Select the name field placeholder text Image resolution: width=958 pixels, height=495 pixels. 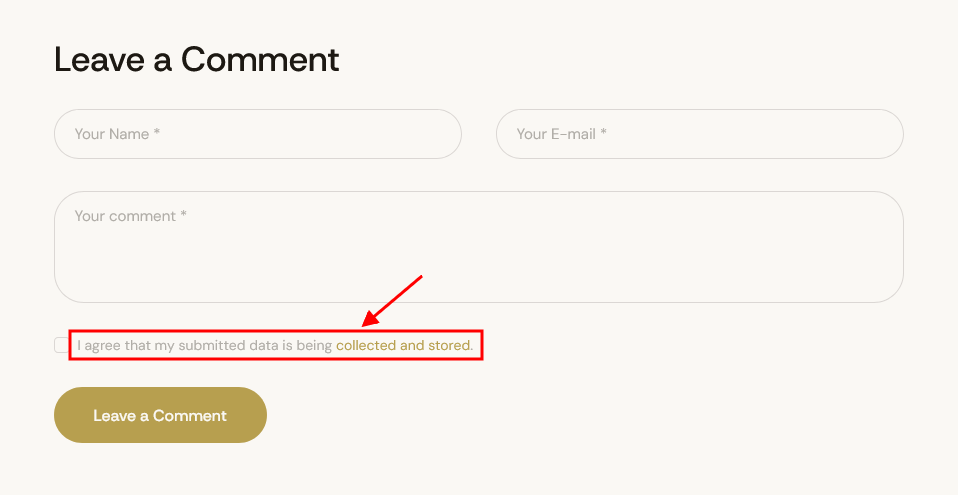[x=117, y=134]
